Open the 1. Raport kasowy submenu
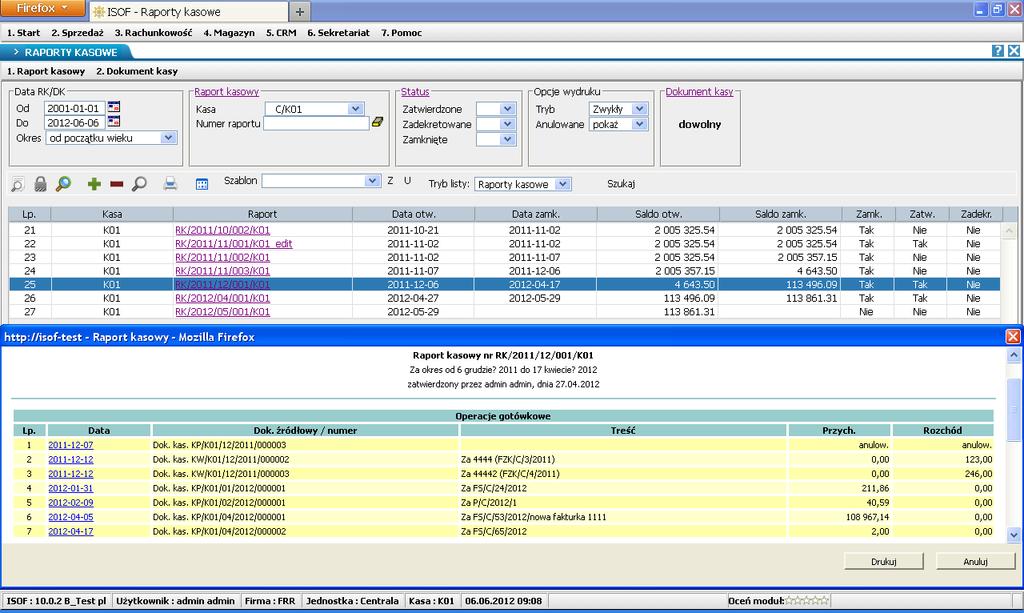 (46, 71)
